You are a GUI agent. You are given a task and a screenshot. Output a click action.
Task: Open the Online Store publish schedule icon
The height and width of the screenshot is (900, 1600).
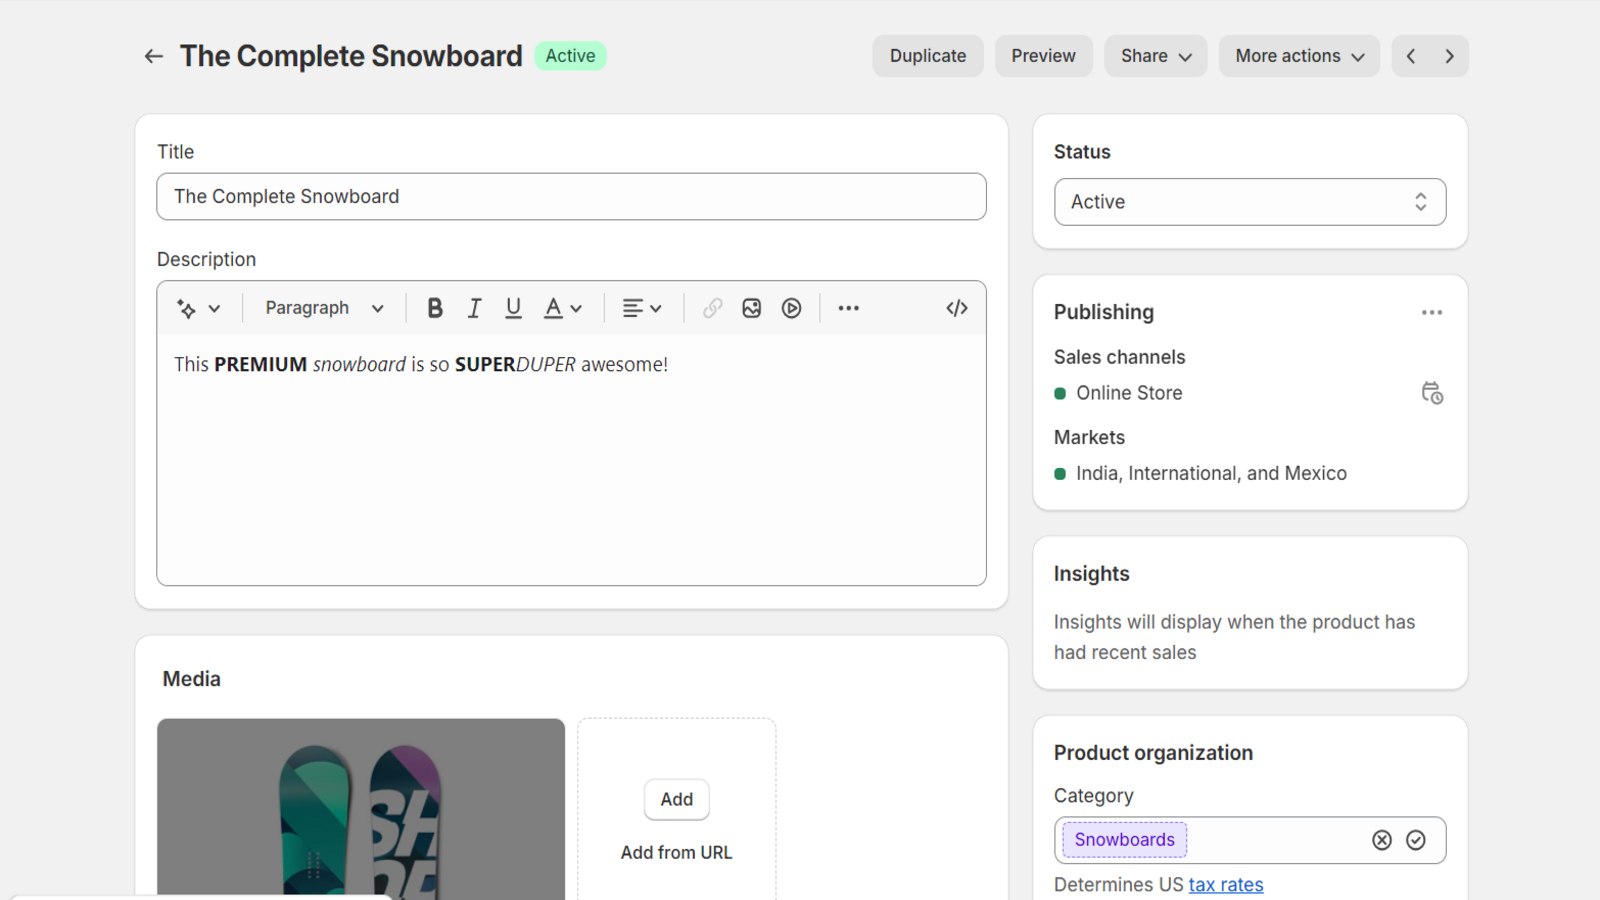tap(1432, 393)
